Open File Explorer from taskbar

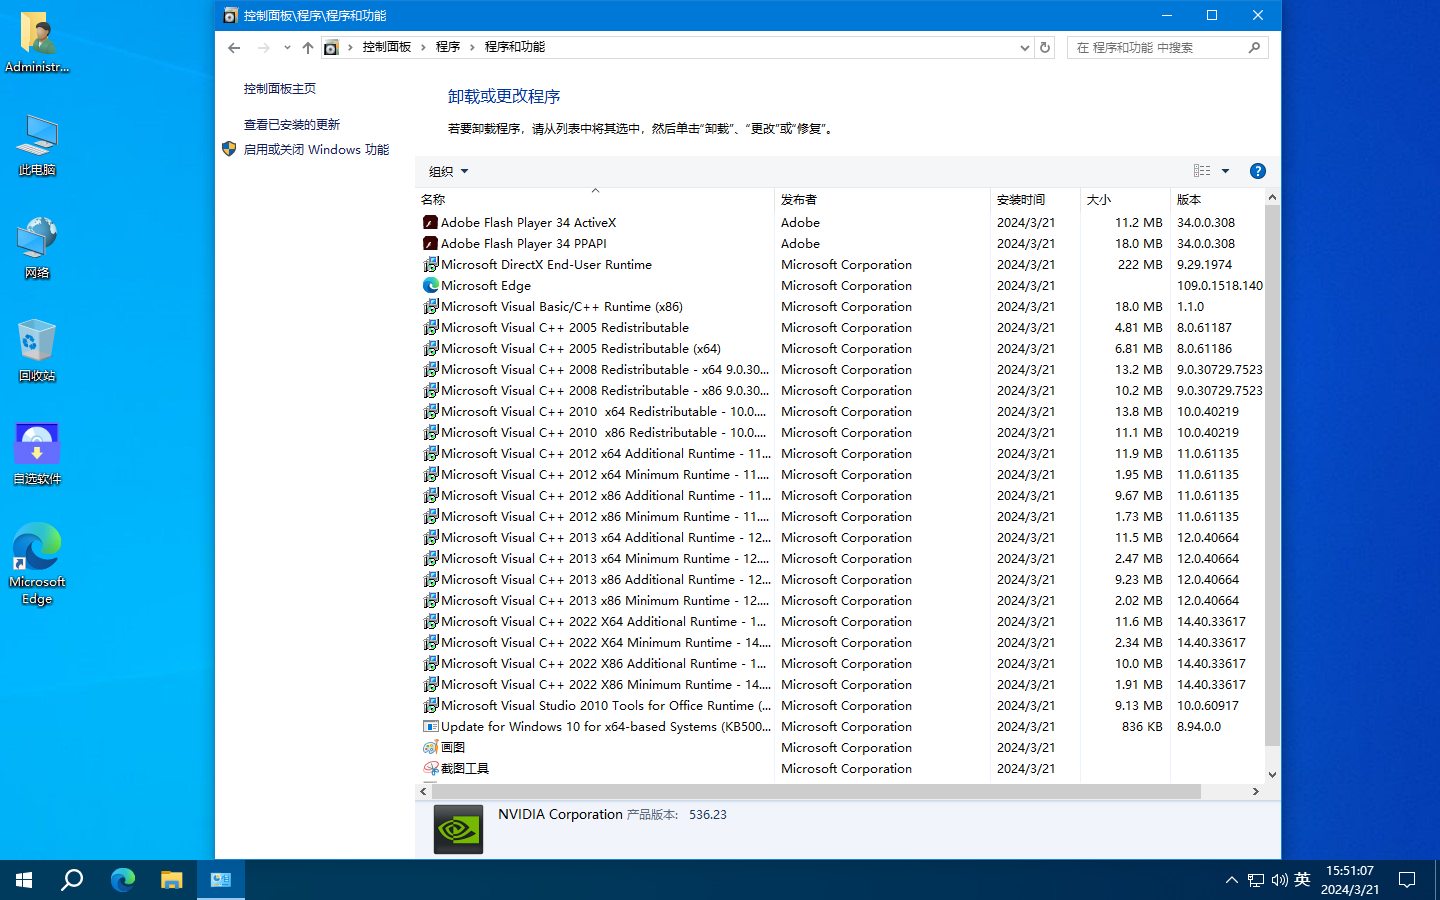[172, 880]
